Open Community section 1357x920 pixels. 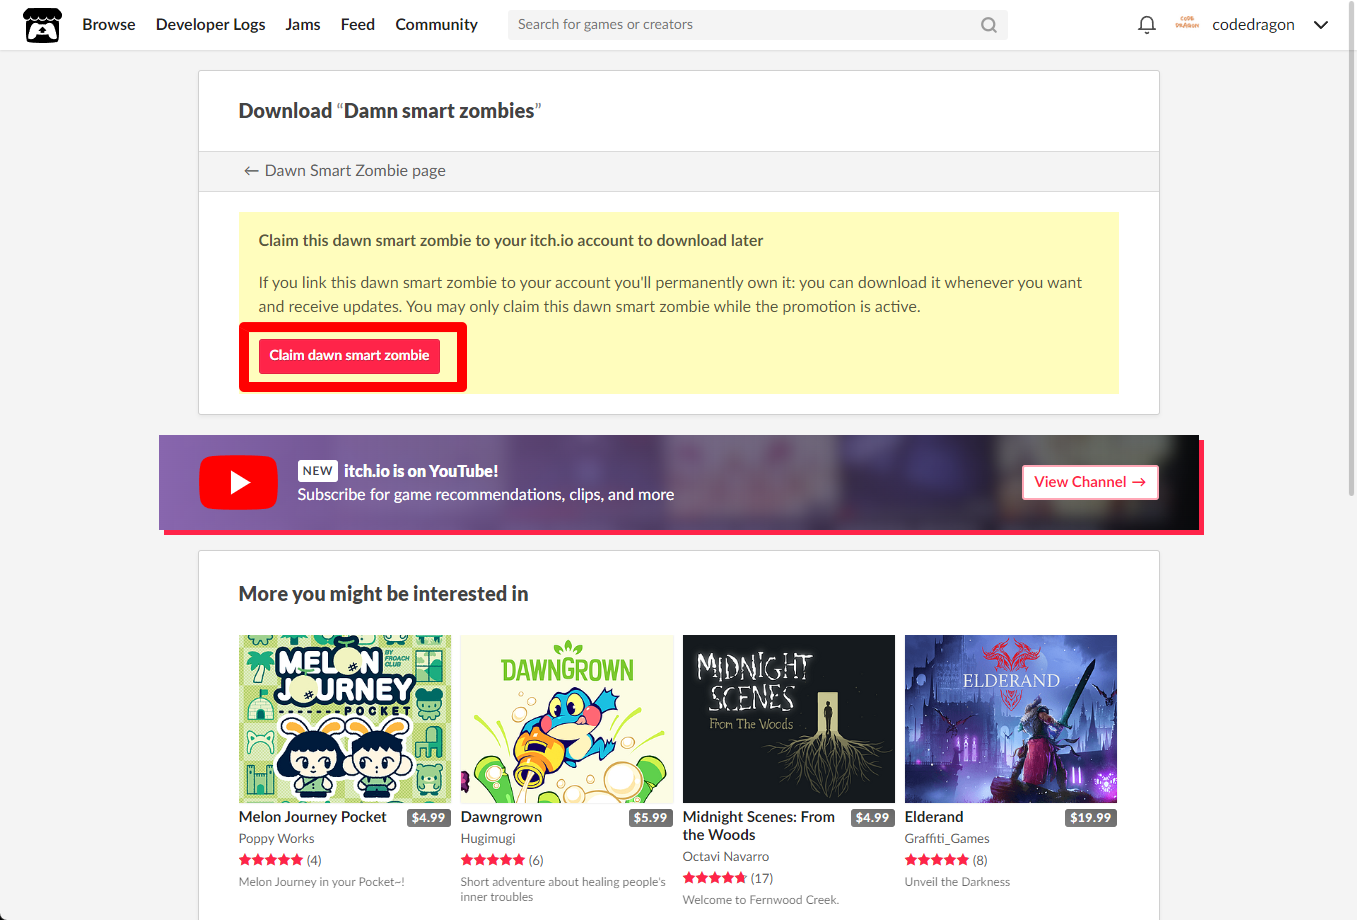click(436, 24)
